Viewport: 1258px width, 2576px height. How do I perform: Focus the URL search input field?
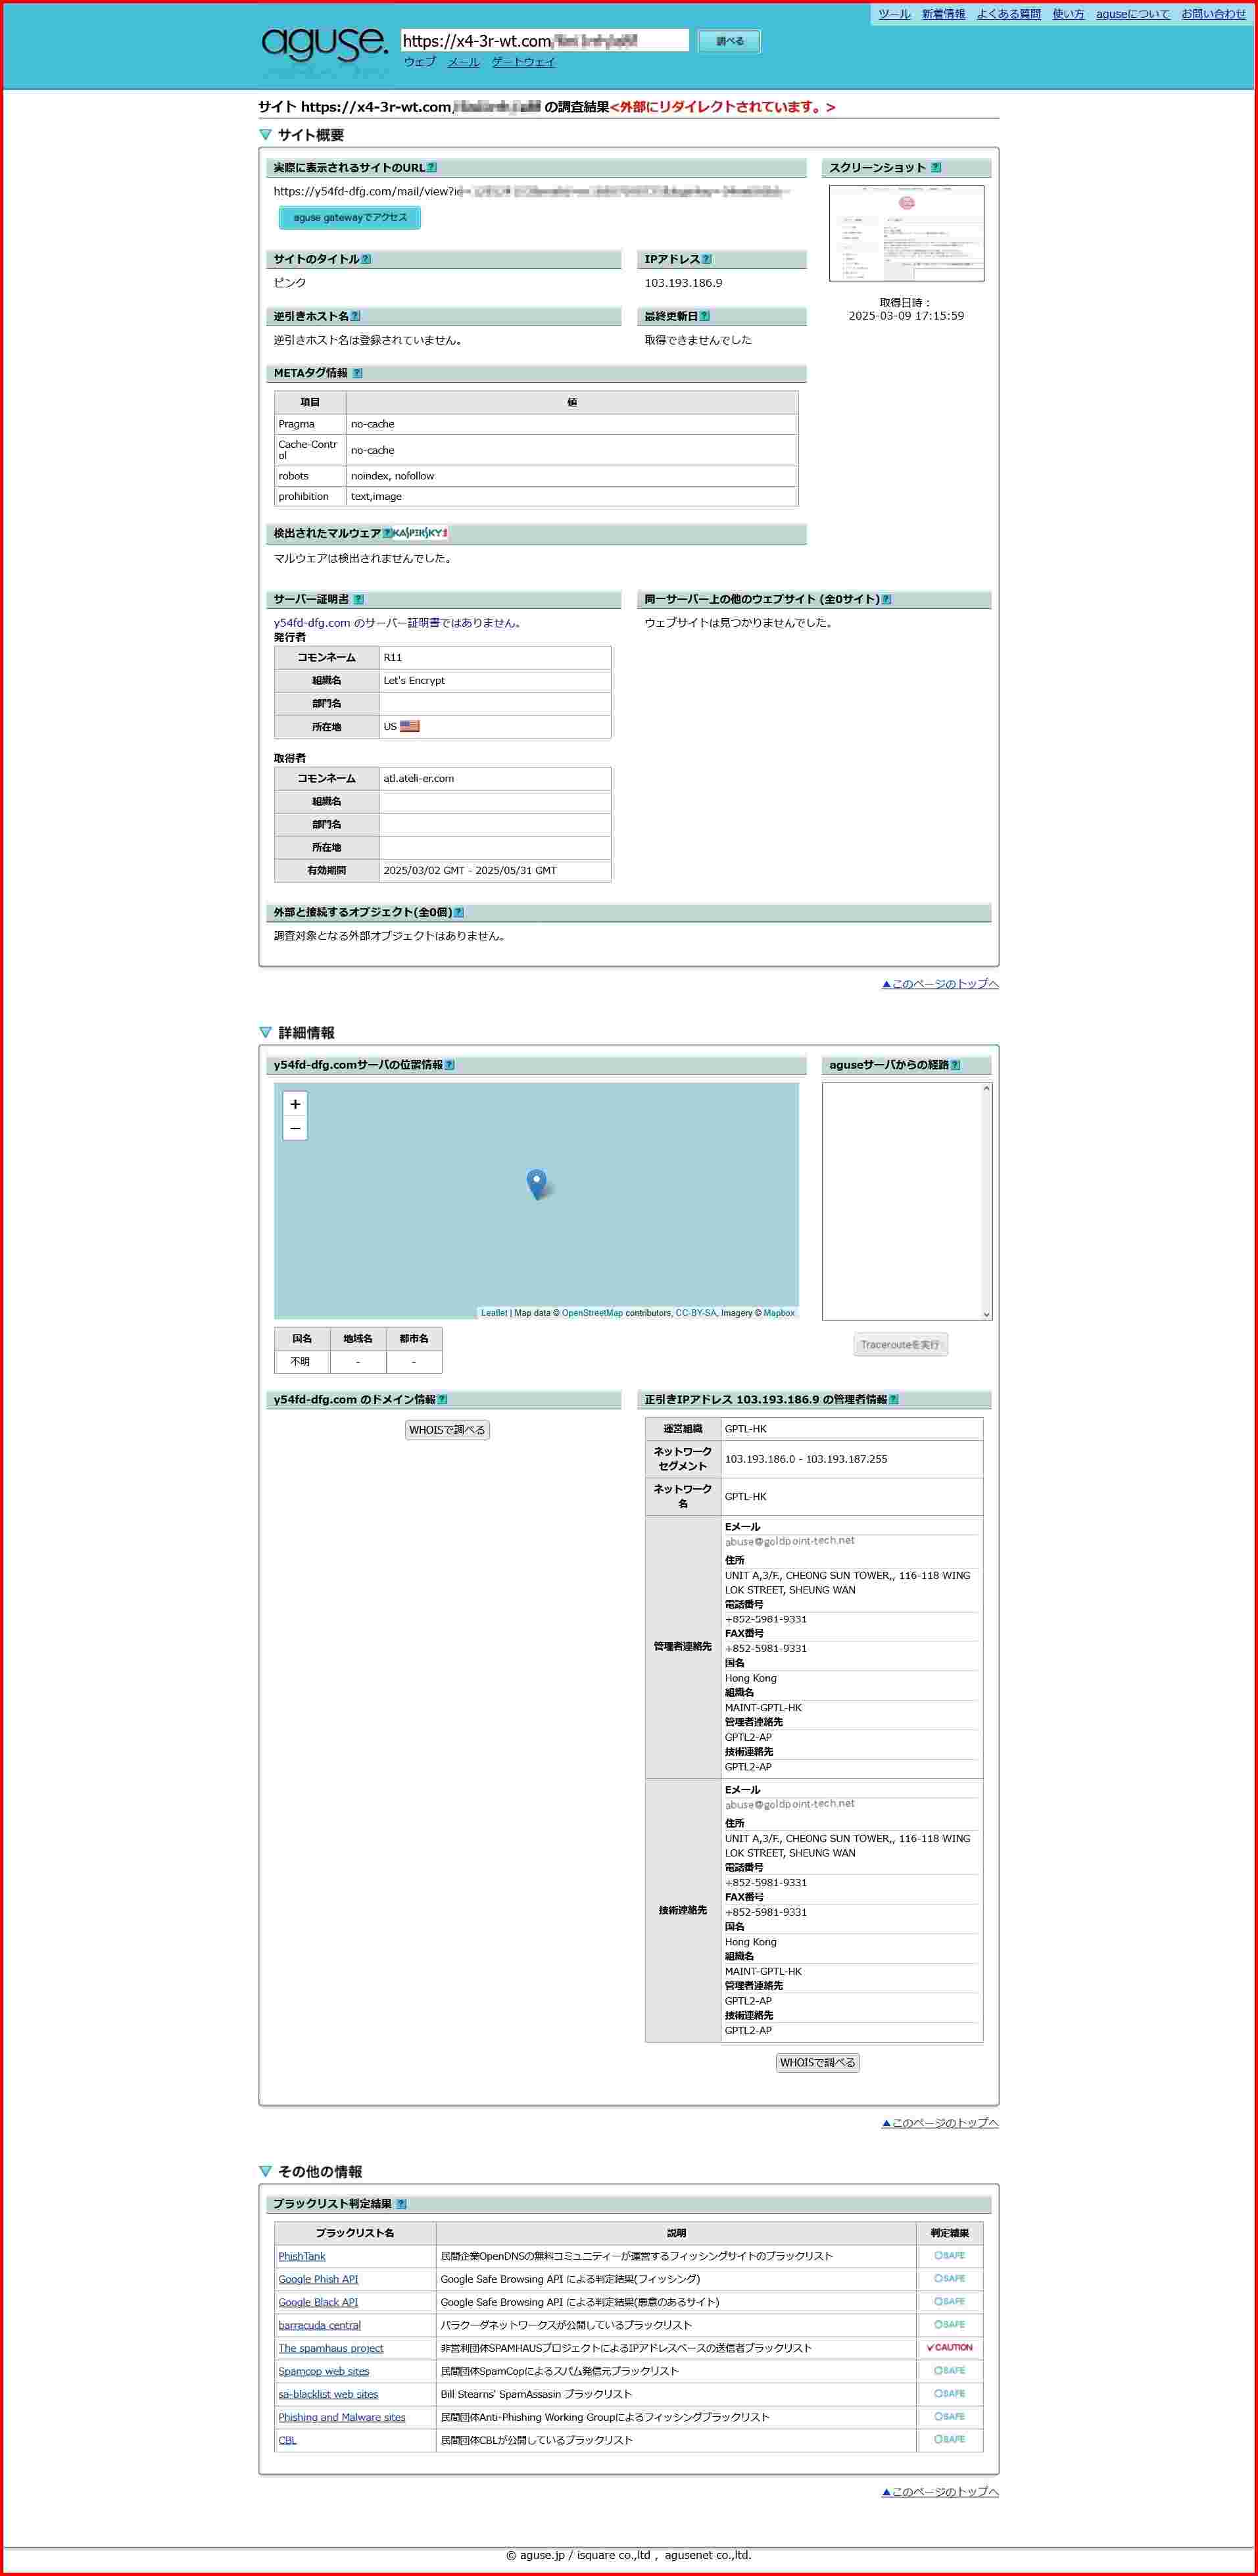[x=545, y=41]
